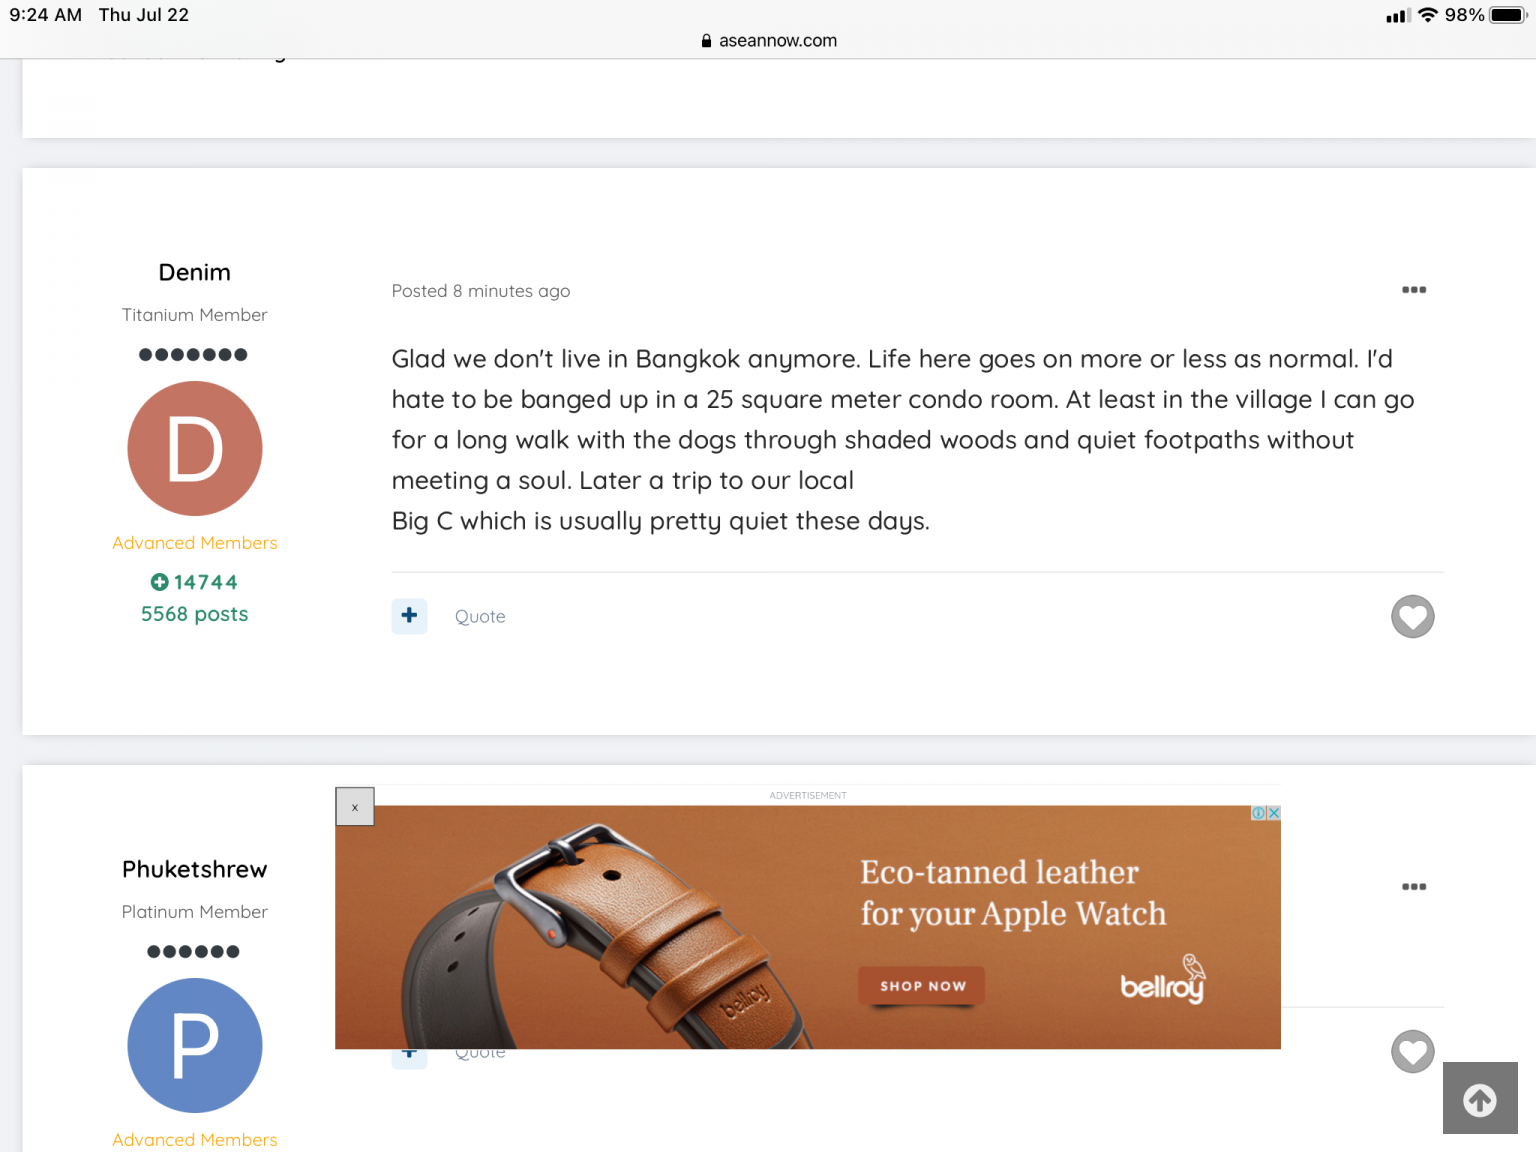Click Phuketshrew's round P avatar
Screen dimensions: 1536x1152
(195, 1045)
